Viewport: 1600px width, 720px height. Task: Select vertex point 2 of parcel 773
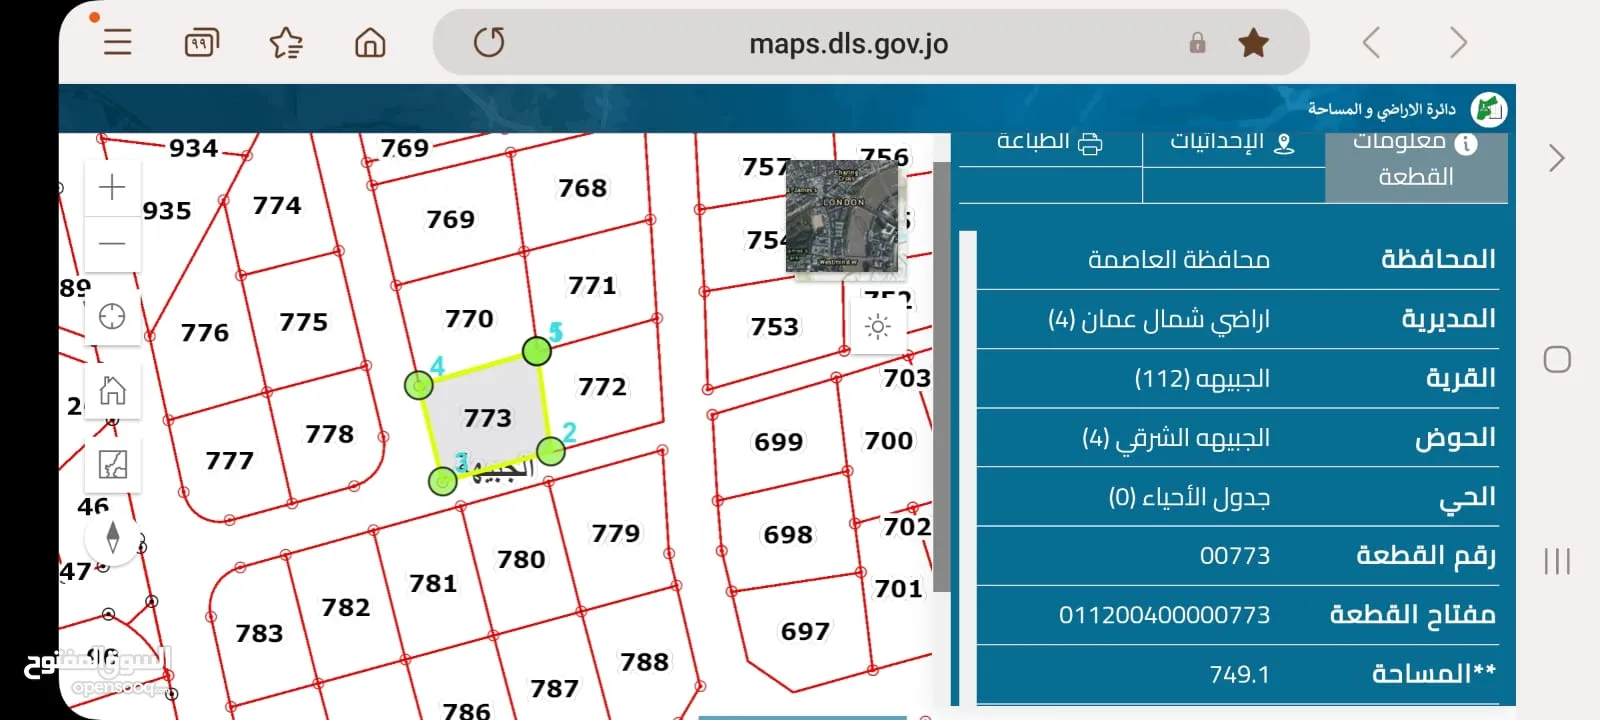550,450
